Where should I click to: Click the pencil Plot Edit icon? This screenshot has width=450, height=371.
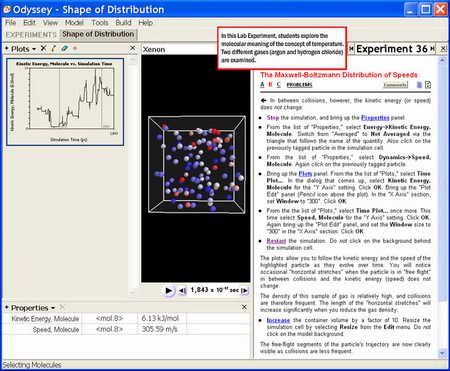54,49
